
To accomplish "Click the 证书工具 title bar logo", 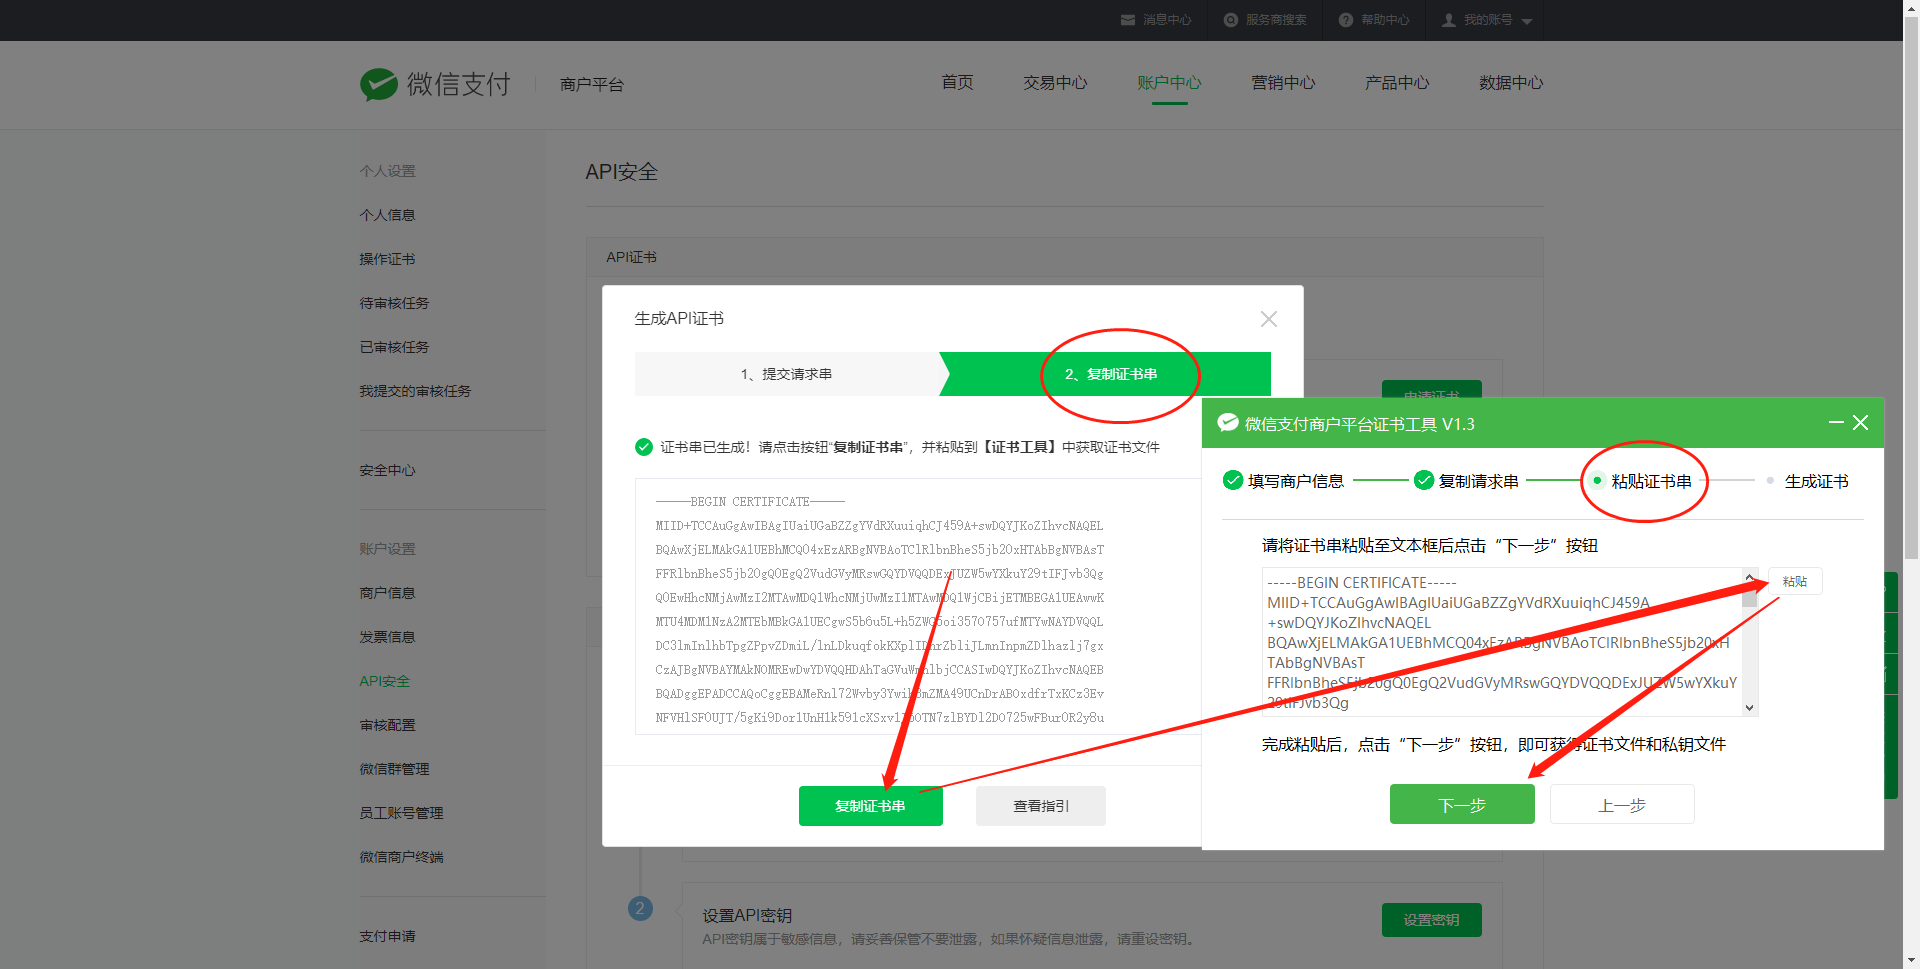I will 1228,423.
